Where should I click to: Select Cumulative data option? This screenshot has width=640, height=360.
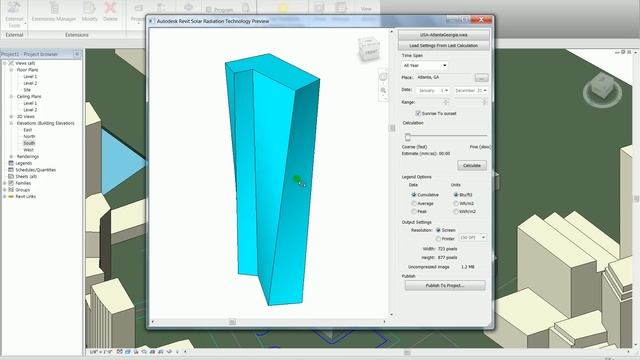click(x=414, y=195)
